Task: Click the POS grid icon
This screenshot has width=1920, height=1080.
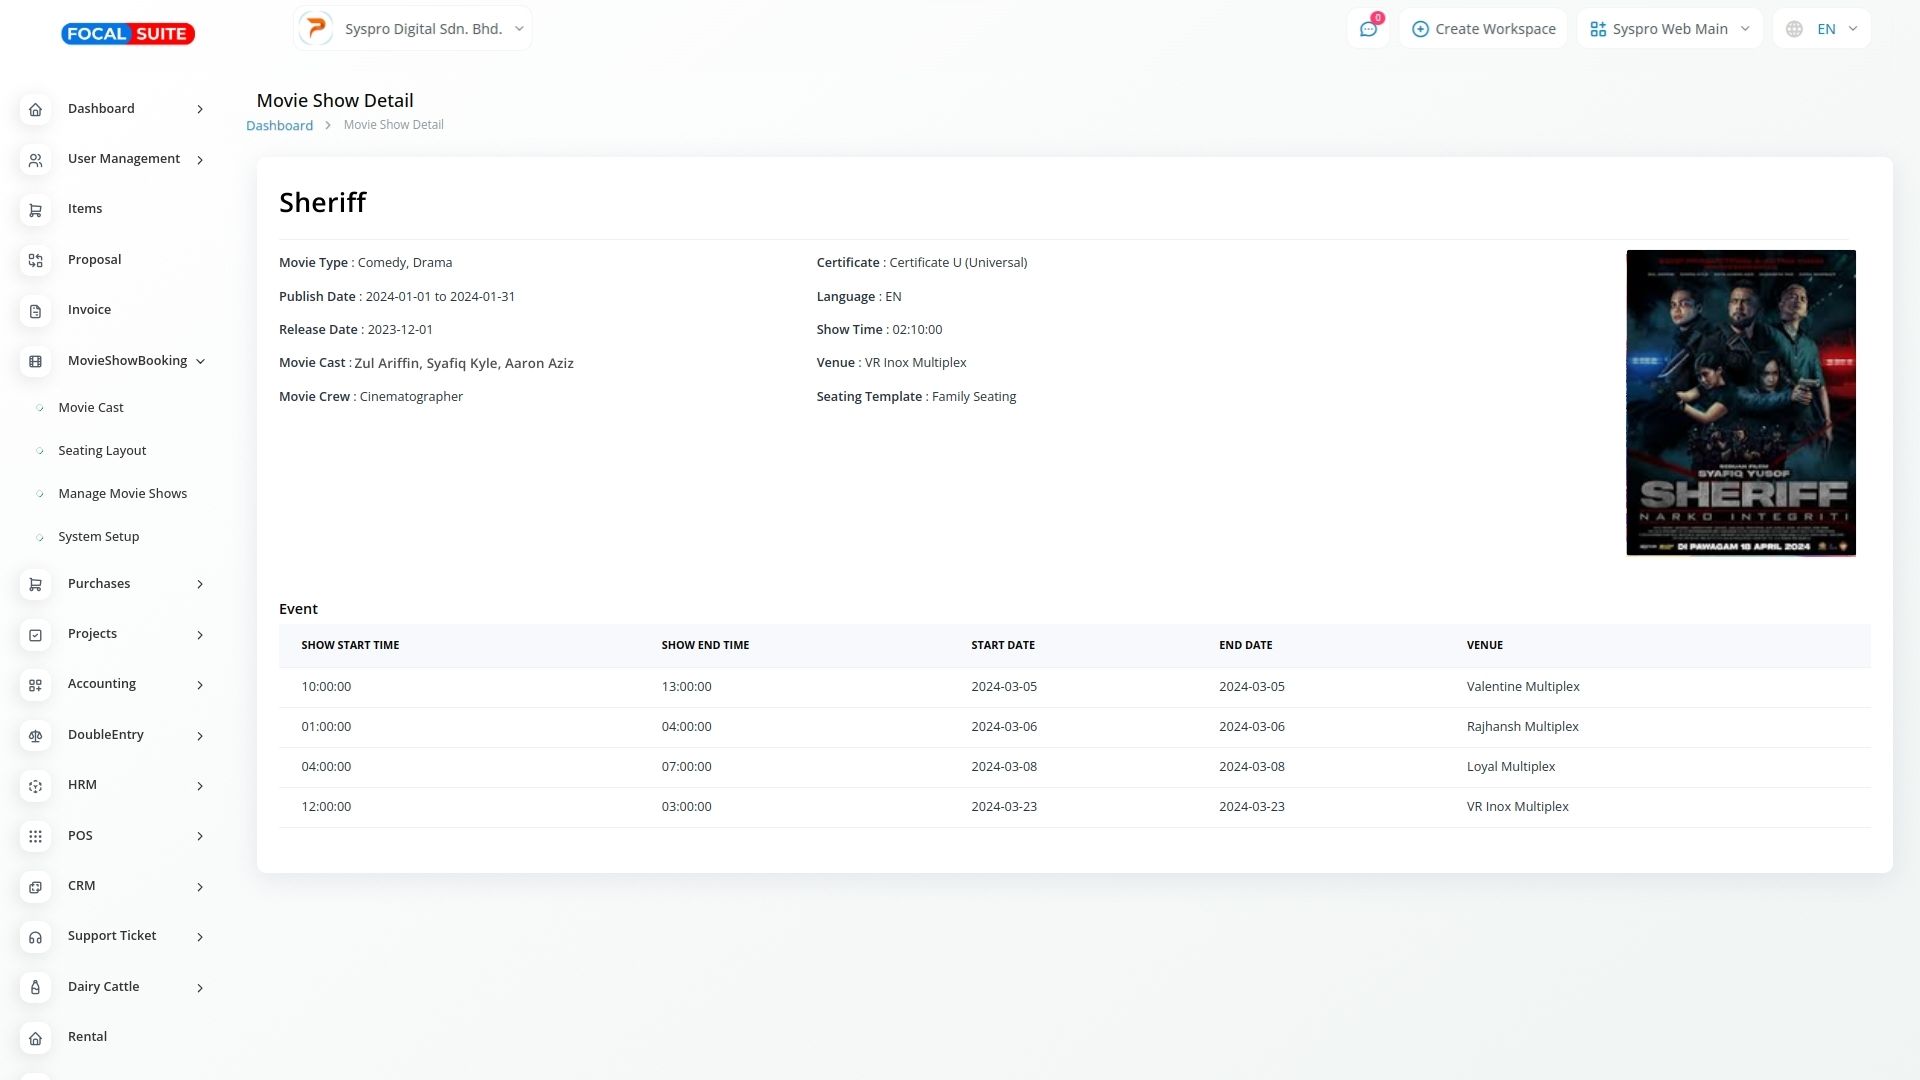Action: [35, 837]
